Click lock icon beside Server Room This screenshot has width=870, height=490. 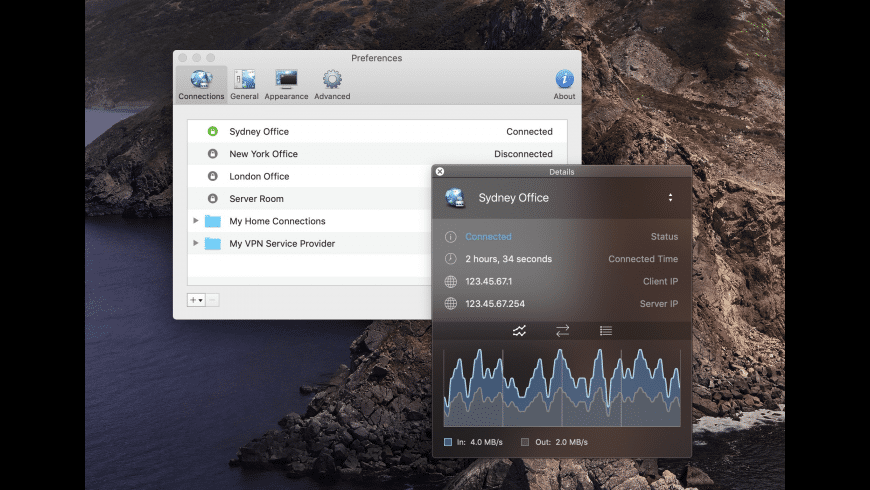click(x=213, y=198)
